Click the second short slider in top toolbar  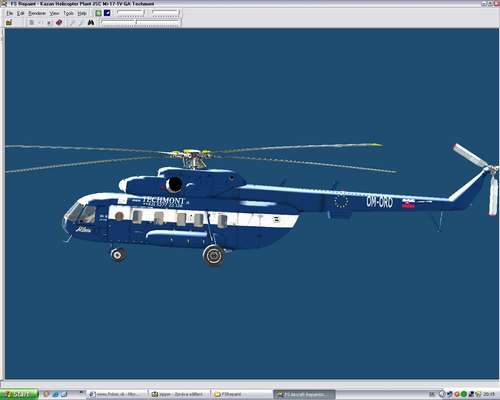coord(165,13)
